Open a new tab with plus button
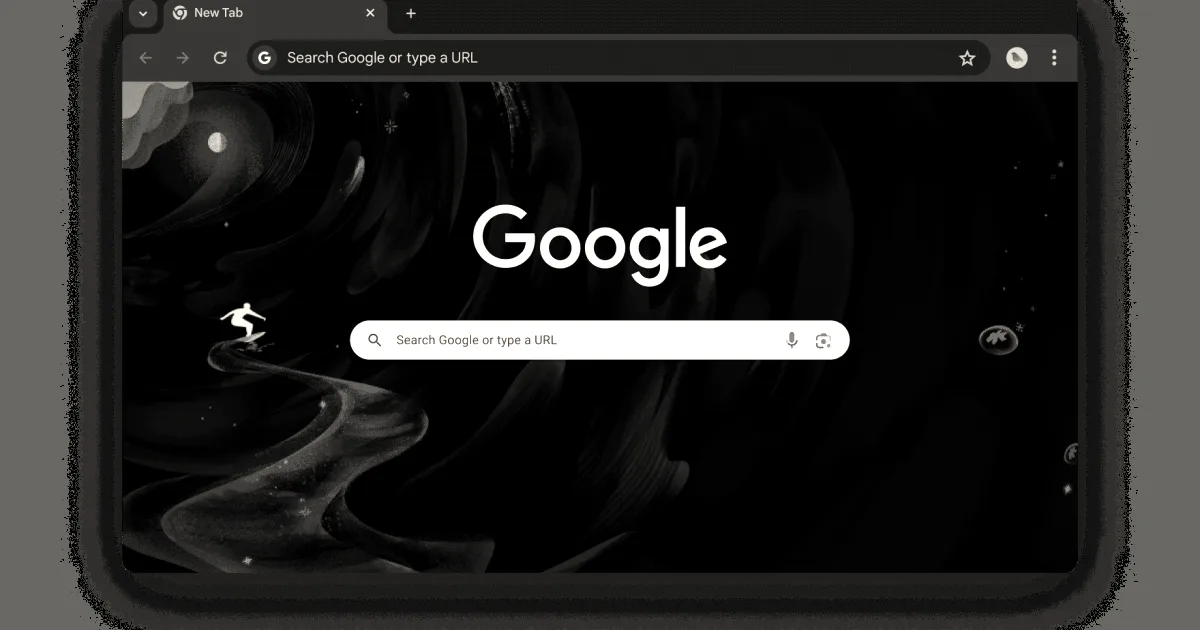This screenshot has width=1200, height=630. (411, 14)
